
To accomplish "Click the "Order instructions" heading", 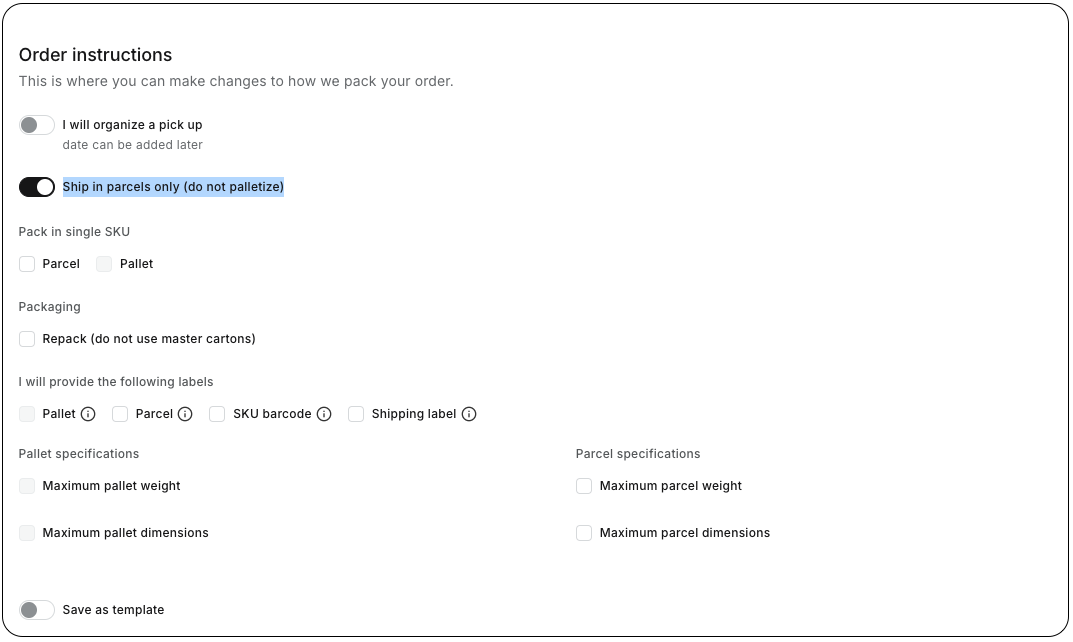I will tap(95, 55).
